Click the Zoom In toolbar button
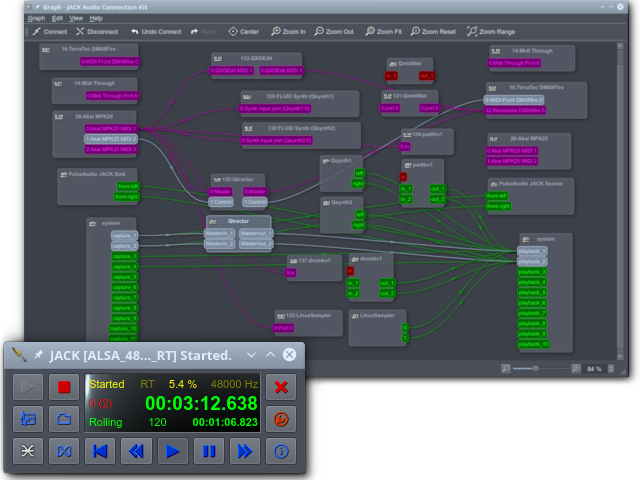The image size is (640, 480). point(289,31)
